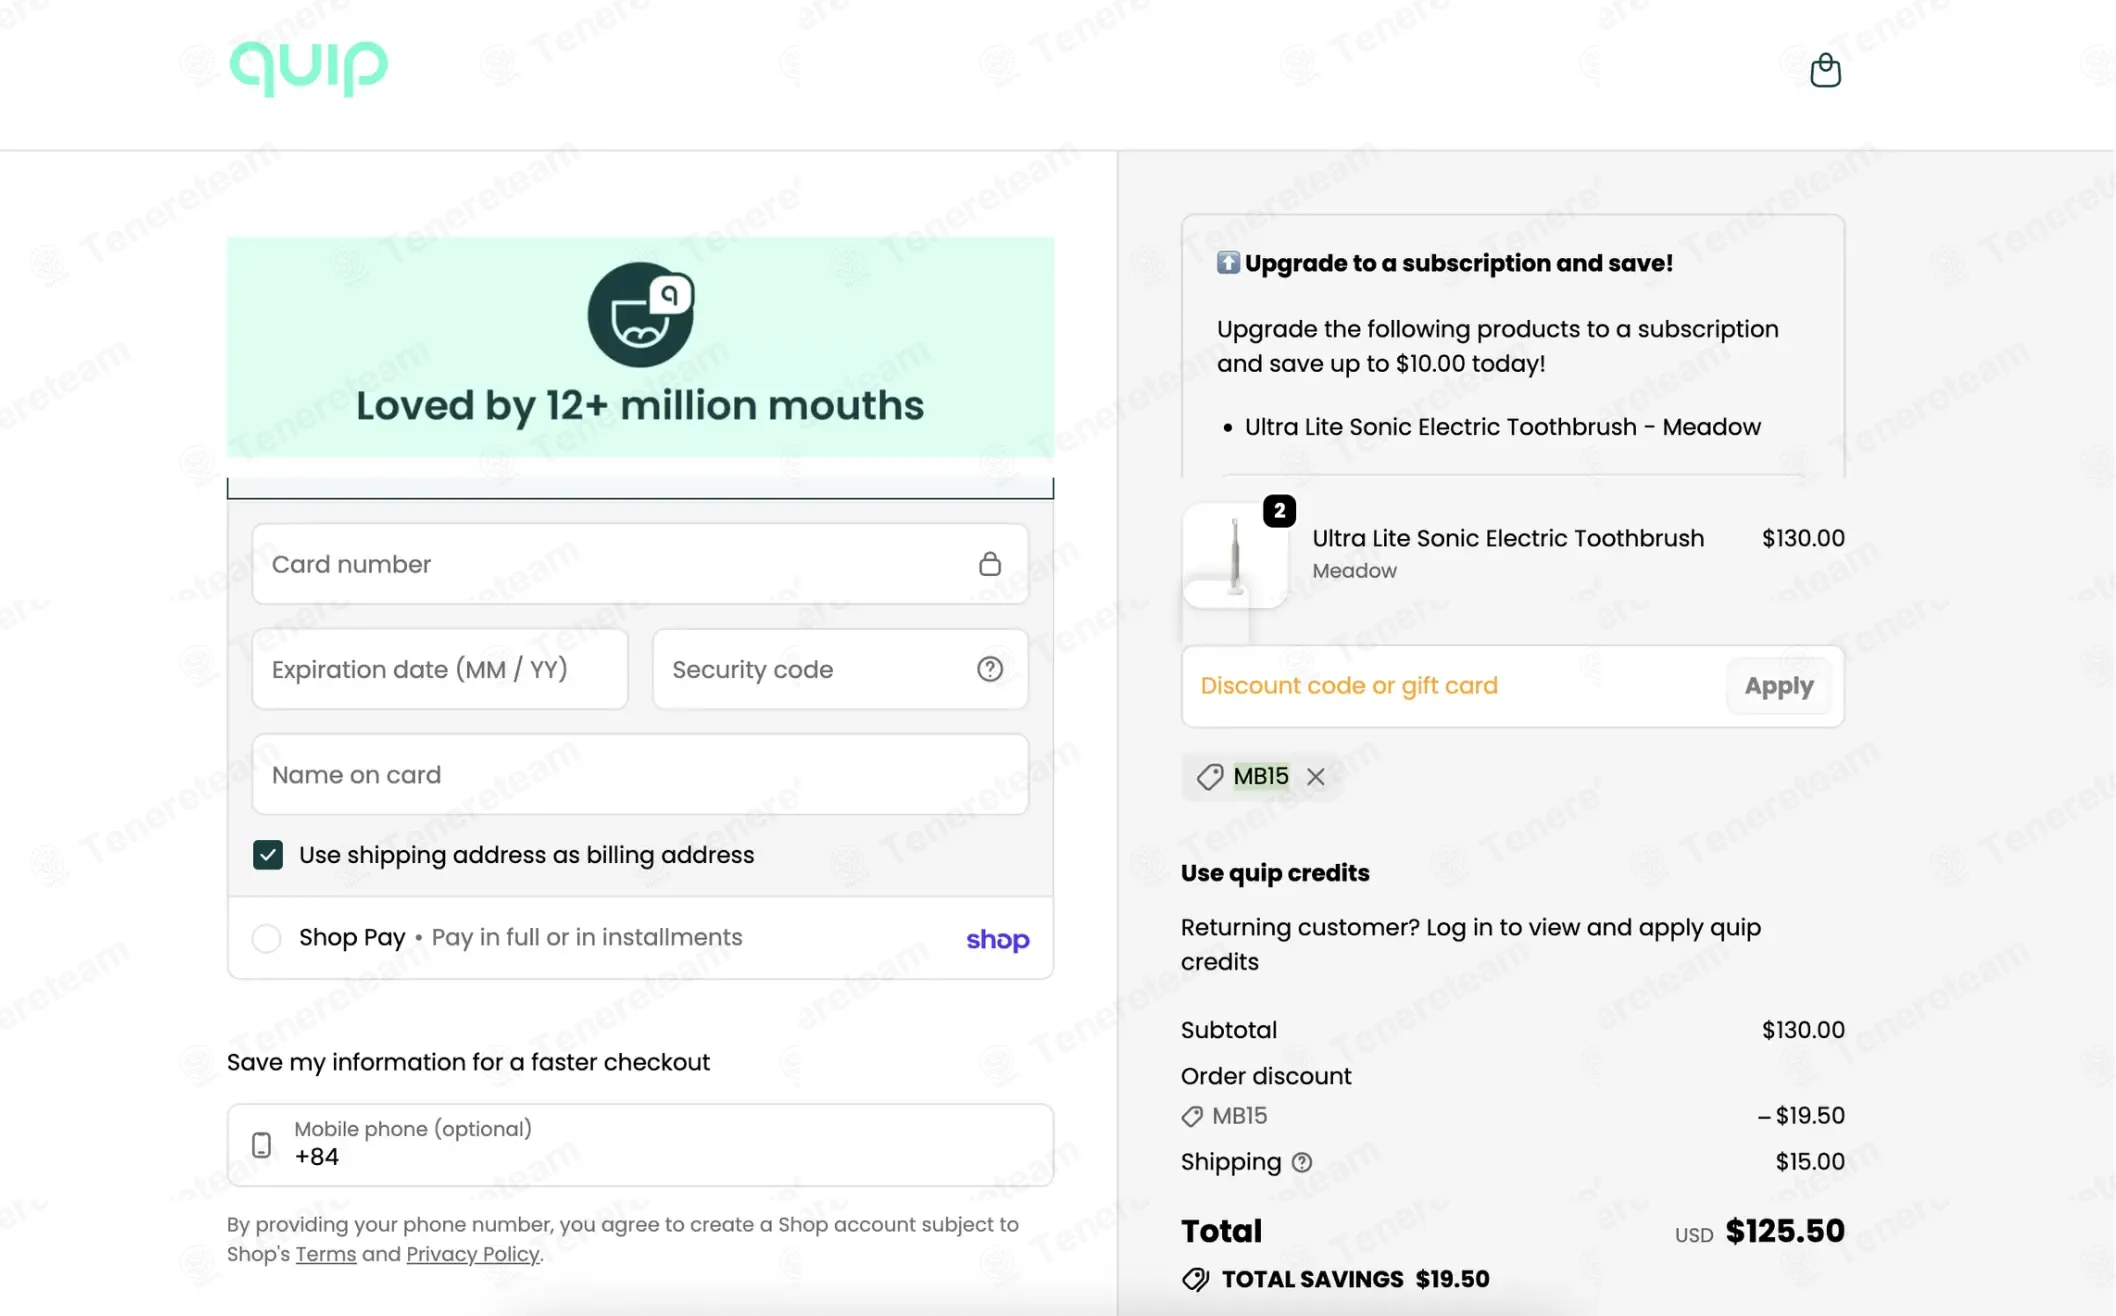This screenshot has height=1316, width=2116.
Task: Click the –$19.50 discount amount
Action: pyautogui.click(x=1801, y=1116)
